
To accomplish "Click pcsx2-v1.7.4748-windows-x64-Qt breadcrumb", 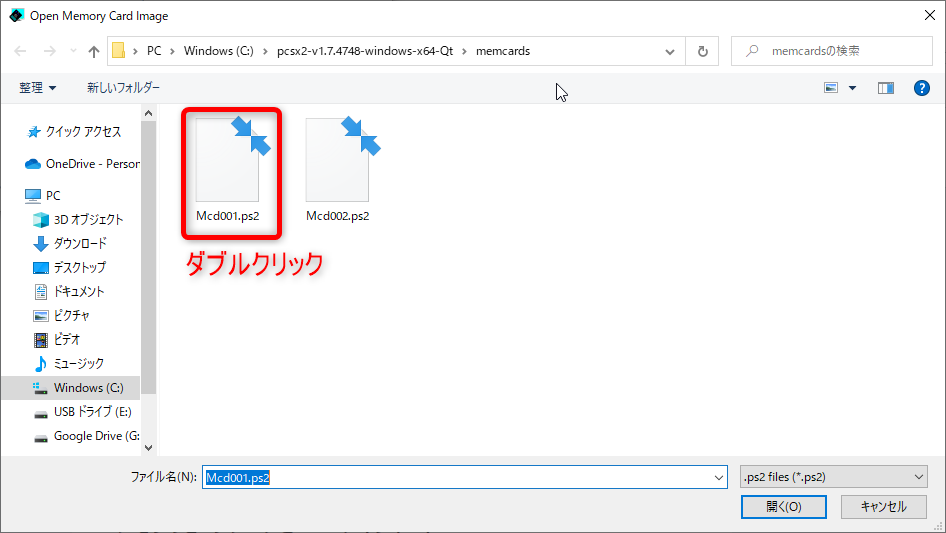I will [365, 51].
